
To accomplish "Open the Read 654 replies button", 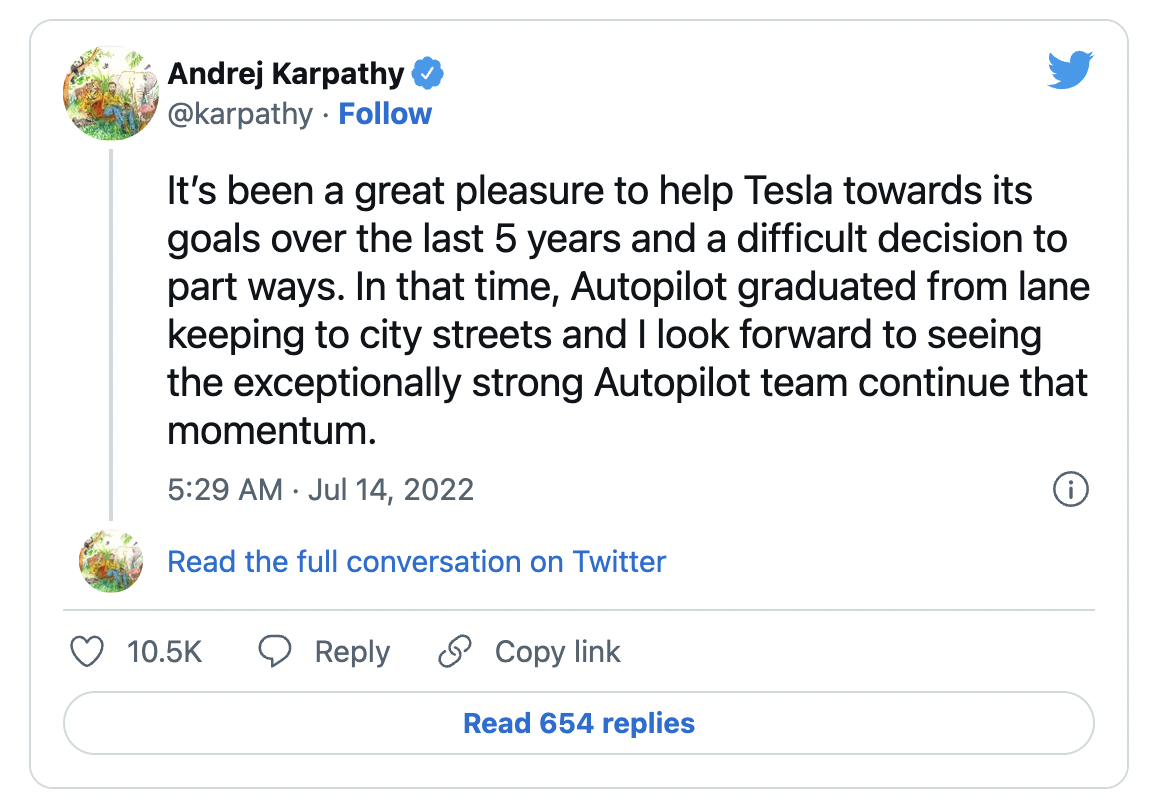I will [x=579, y=723].
